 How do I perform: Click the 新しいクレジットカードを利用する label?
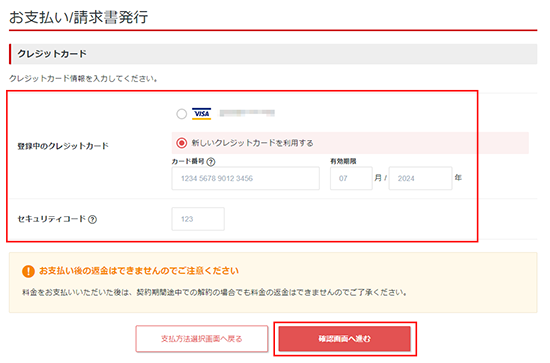pos(252,143)
